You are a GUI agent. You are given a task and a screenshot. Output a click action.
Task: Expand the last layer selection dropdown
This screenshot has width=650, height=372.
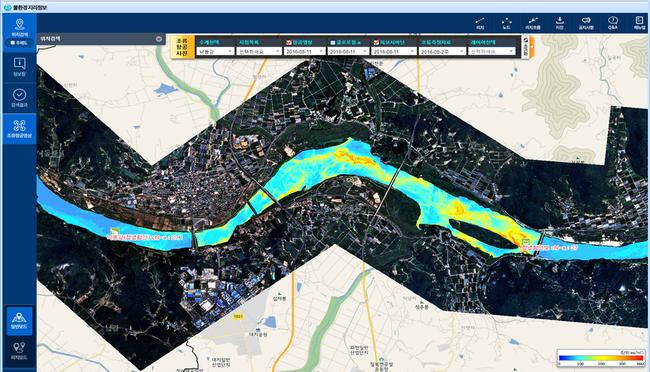coord(492,51)
